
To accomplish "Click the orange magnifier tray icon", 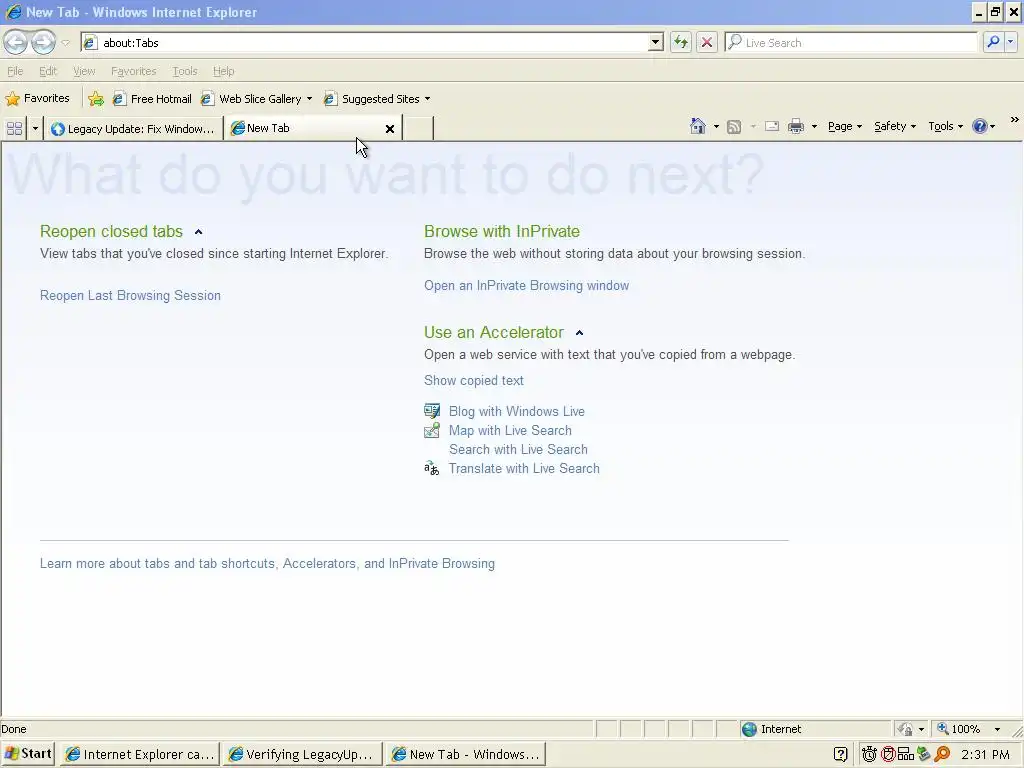I will tap(942, 755).
